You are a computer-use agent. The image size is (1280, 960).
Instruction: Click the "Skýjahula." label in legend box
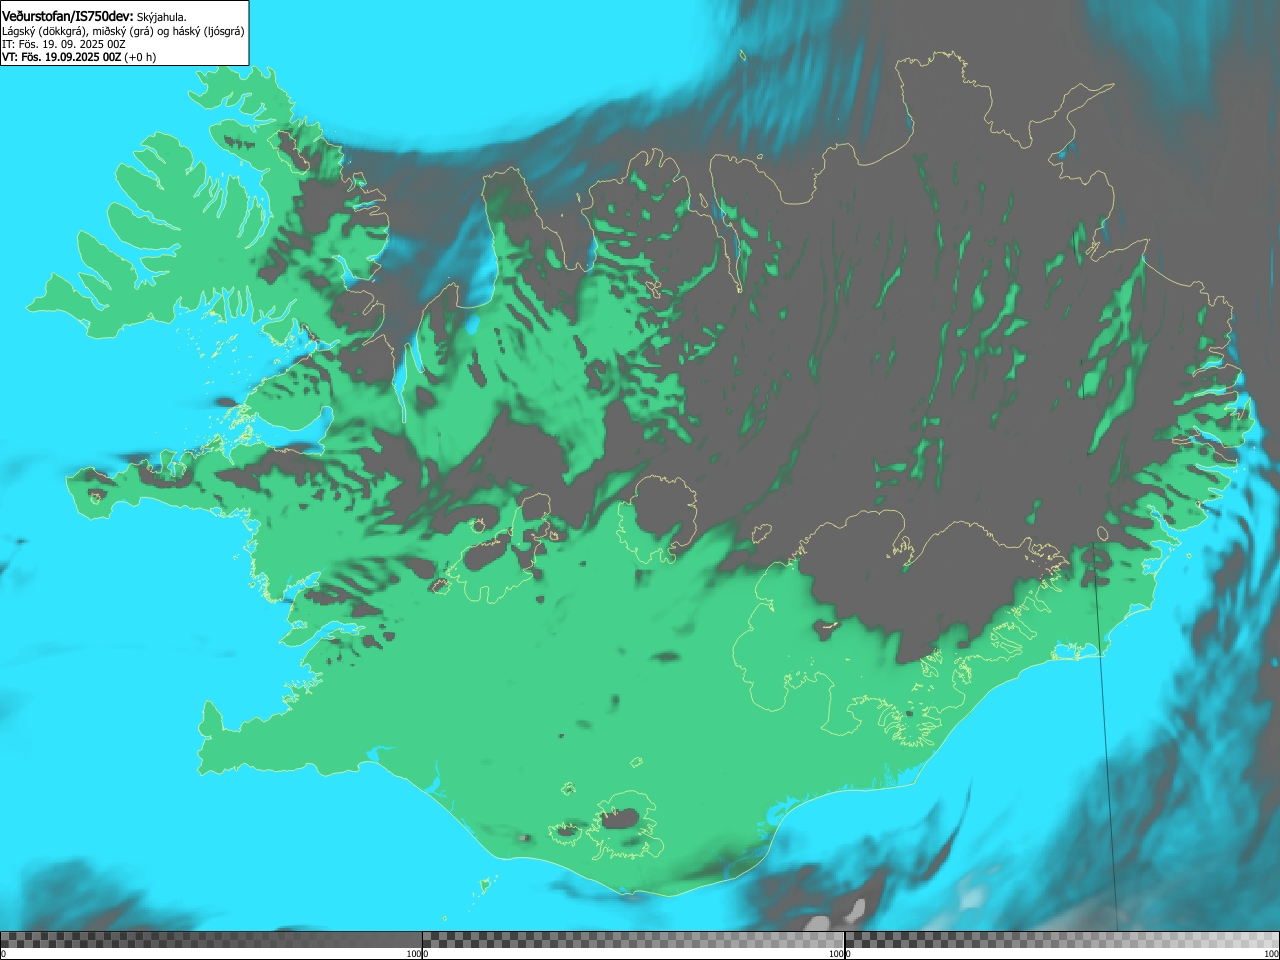pyautogui.click(x=161, y=17)
